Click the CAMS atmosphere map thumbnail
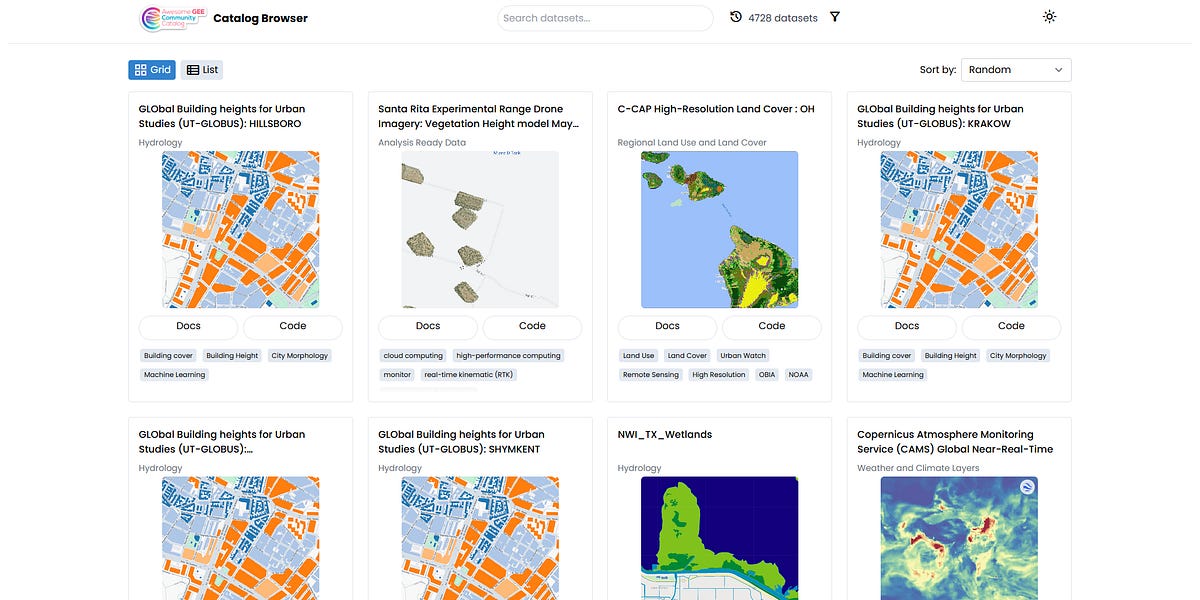The width and height of the screenshot is (1200, 600). [x=959, y=538]
